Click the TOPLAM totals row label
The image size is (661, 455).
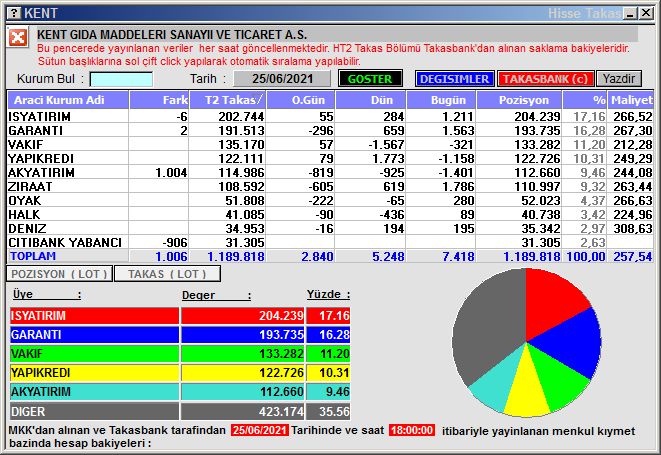click(x=33, y=256)
